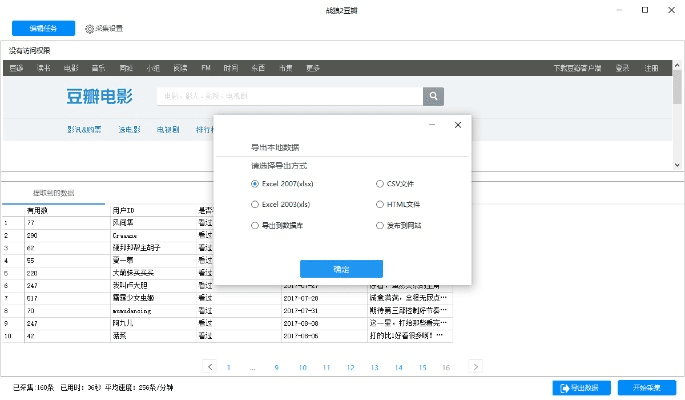The image size is (685, 400).
Task: Select the Excel 2007(xlsx) export option
Action: point(282,184)
